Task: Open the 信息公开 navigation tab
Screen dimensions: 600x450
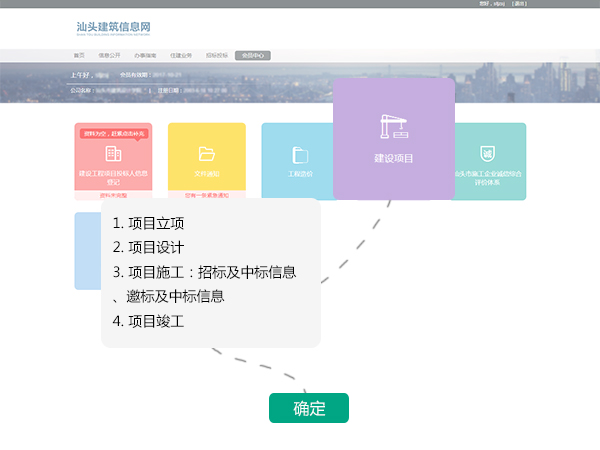Action: pos(109,55)
